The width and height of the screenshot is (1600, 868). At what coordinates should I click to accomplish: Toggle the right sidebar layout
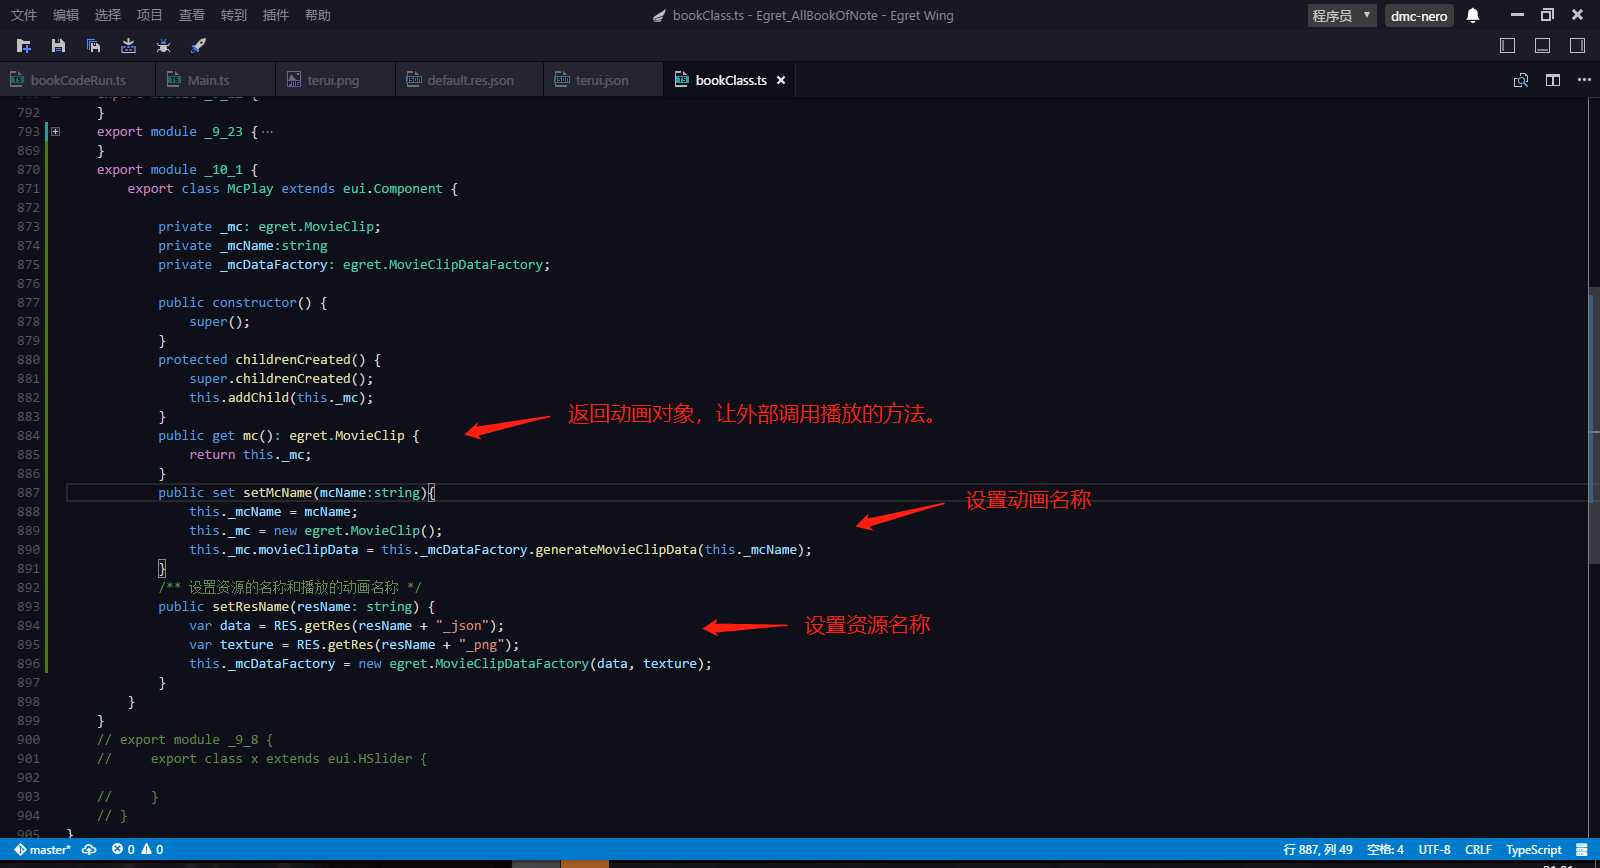(1577, 46)
